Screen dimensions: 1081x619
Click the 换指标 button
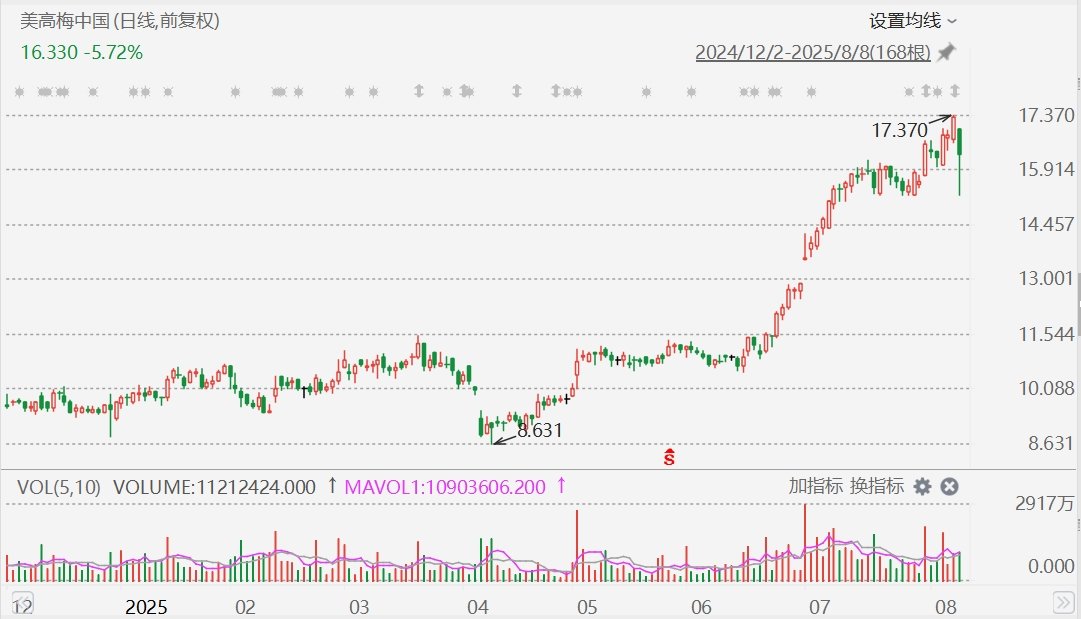[x=876, y=487]
